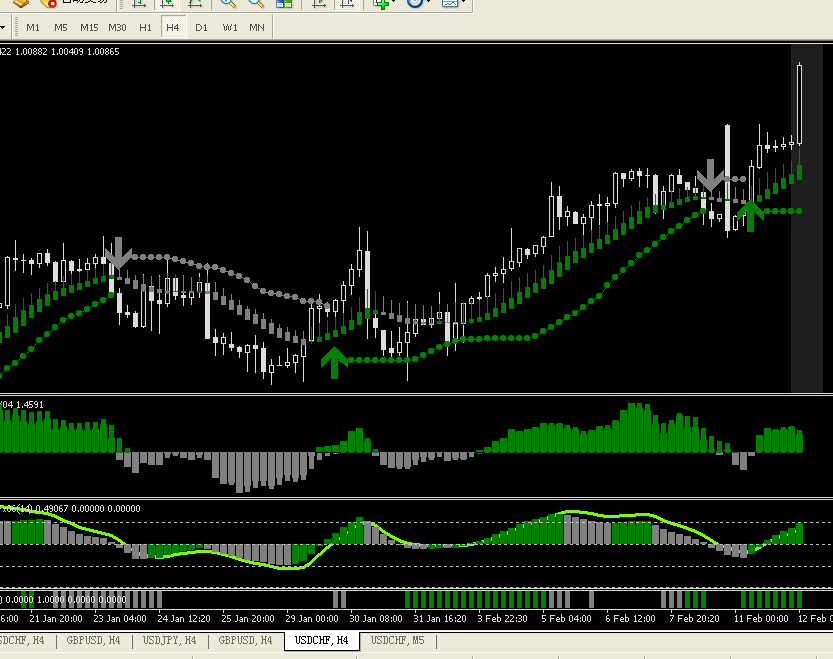Image resolution: width=833 pixels, height=659 pixels.
Task: Open the dropdown arrow left of M1
Action: pos(3,28)
